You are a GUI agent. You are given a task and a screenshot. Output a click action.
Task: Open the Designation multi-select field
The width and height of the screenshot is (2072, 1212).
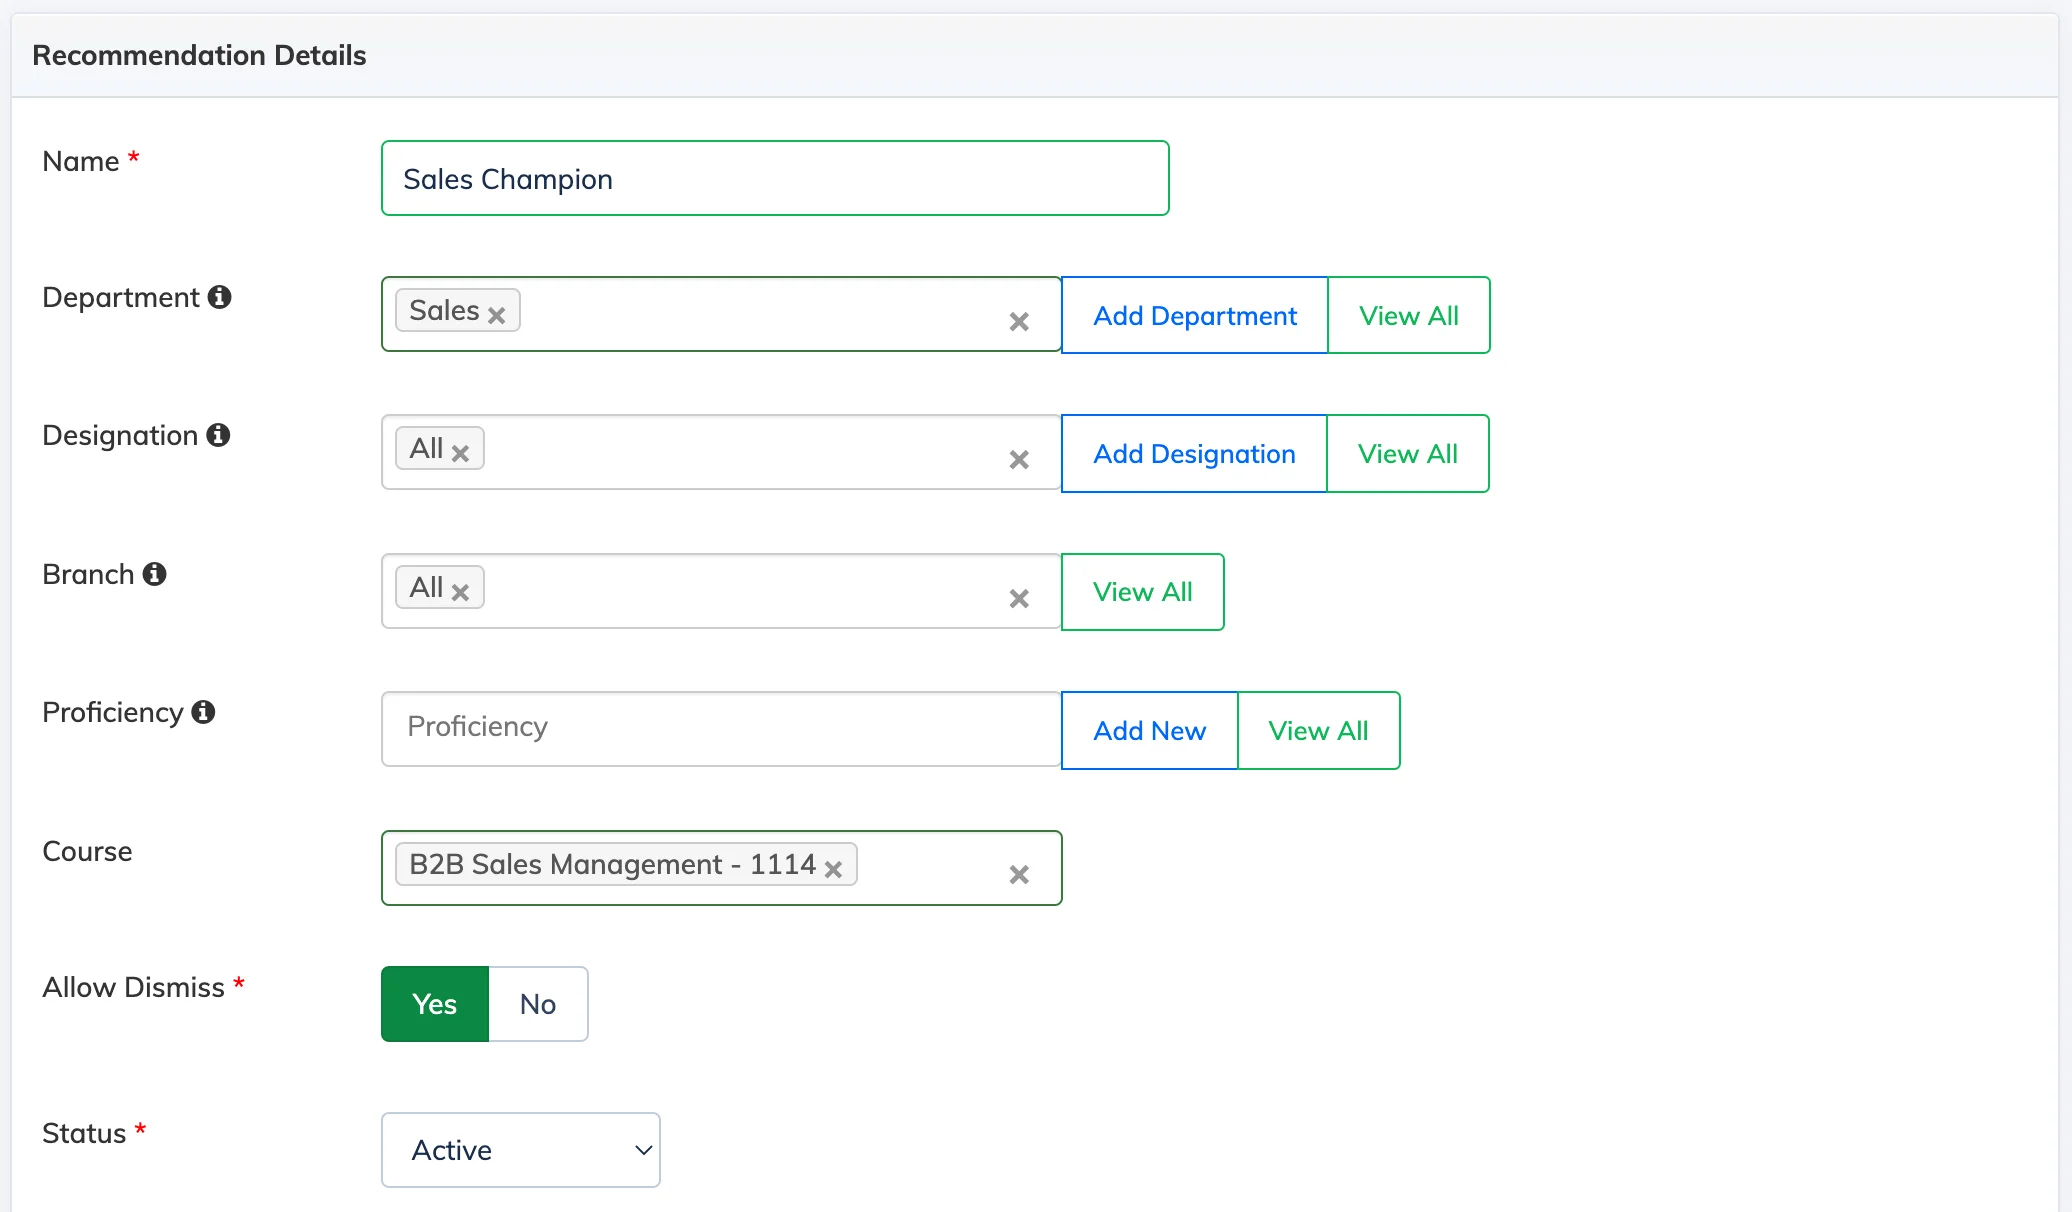(x=721, y=452)
